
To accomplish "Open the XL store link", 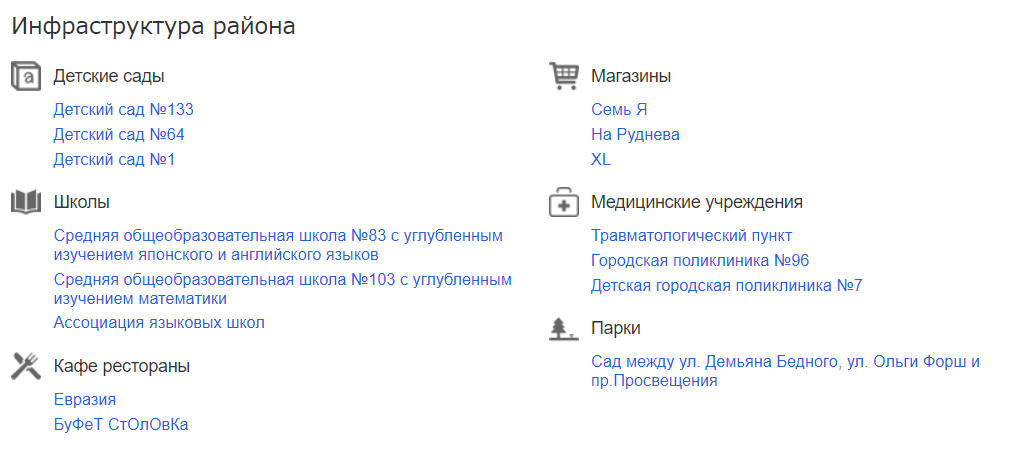I will tap(601, 160).
